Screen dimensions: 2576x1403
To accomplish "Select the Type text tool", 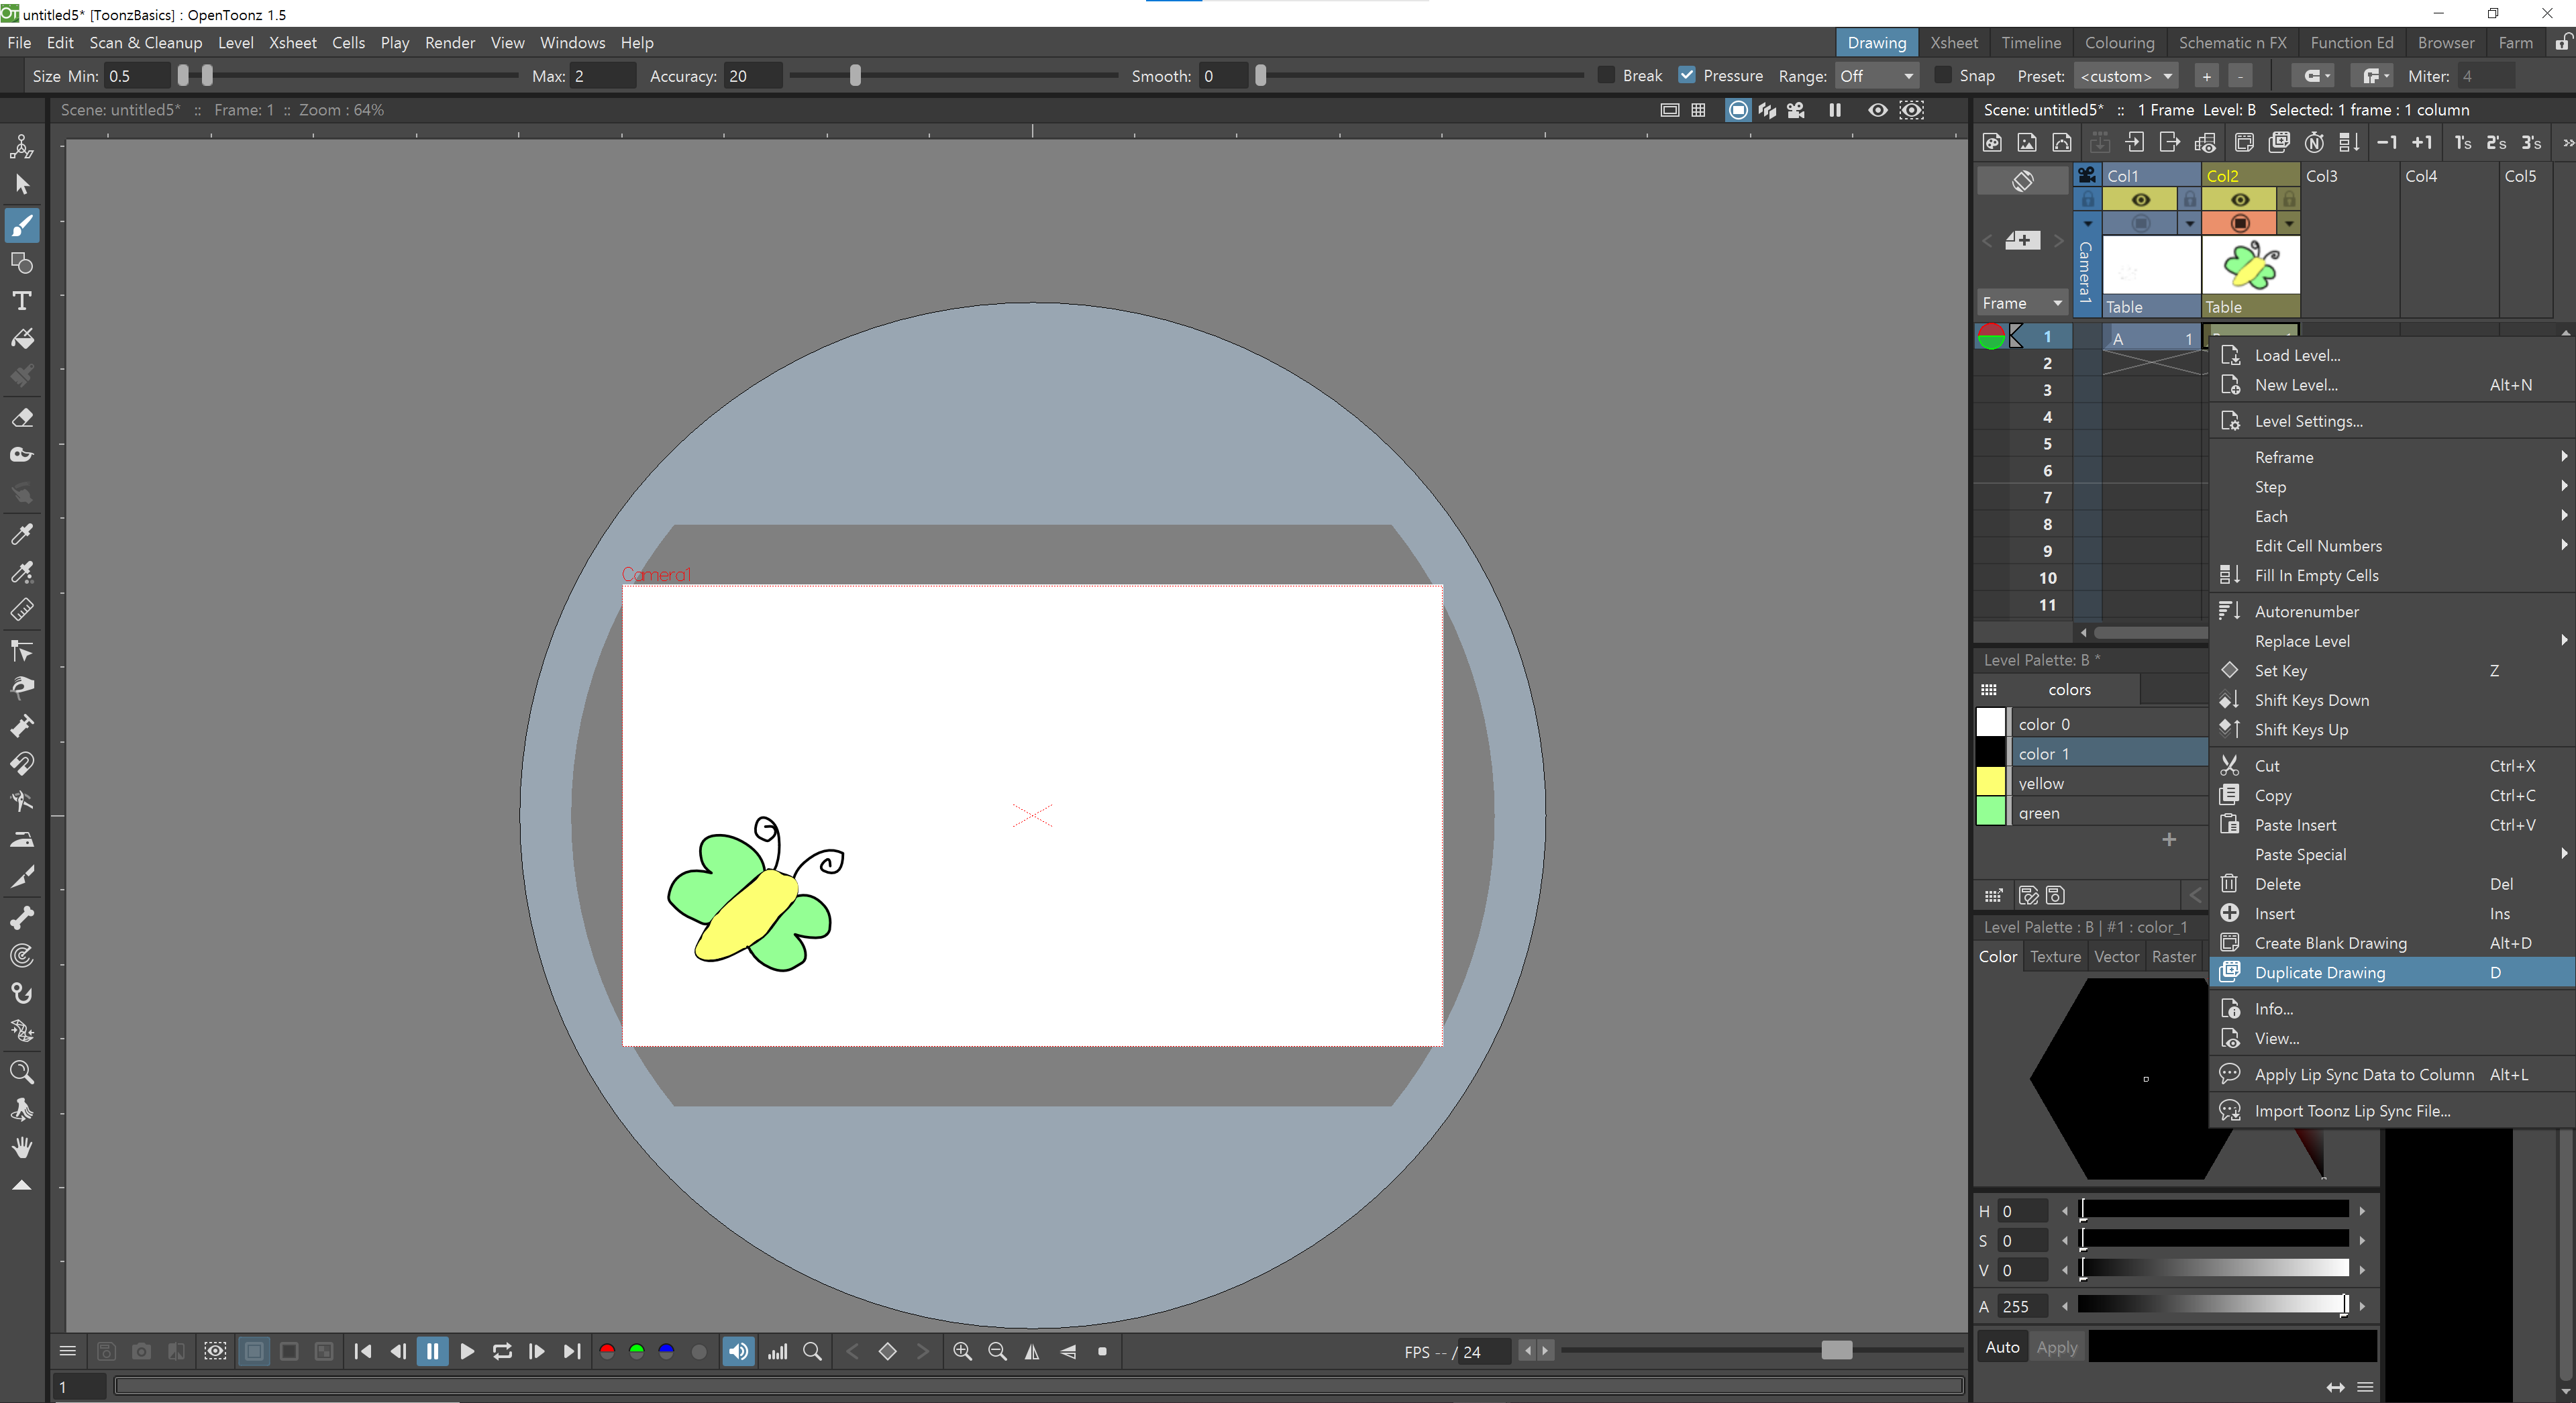I will tap(22, 301).
